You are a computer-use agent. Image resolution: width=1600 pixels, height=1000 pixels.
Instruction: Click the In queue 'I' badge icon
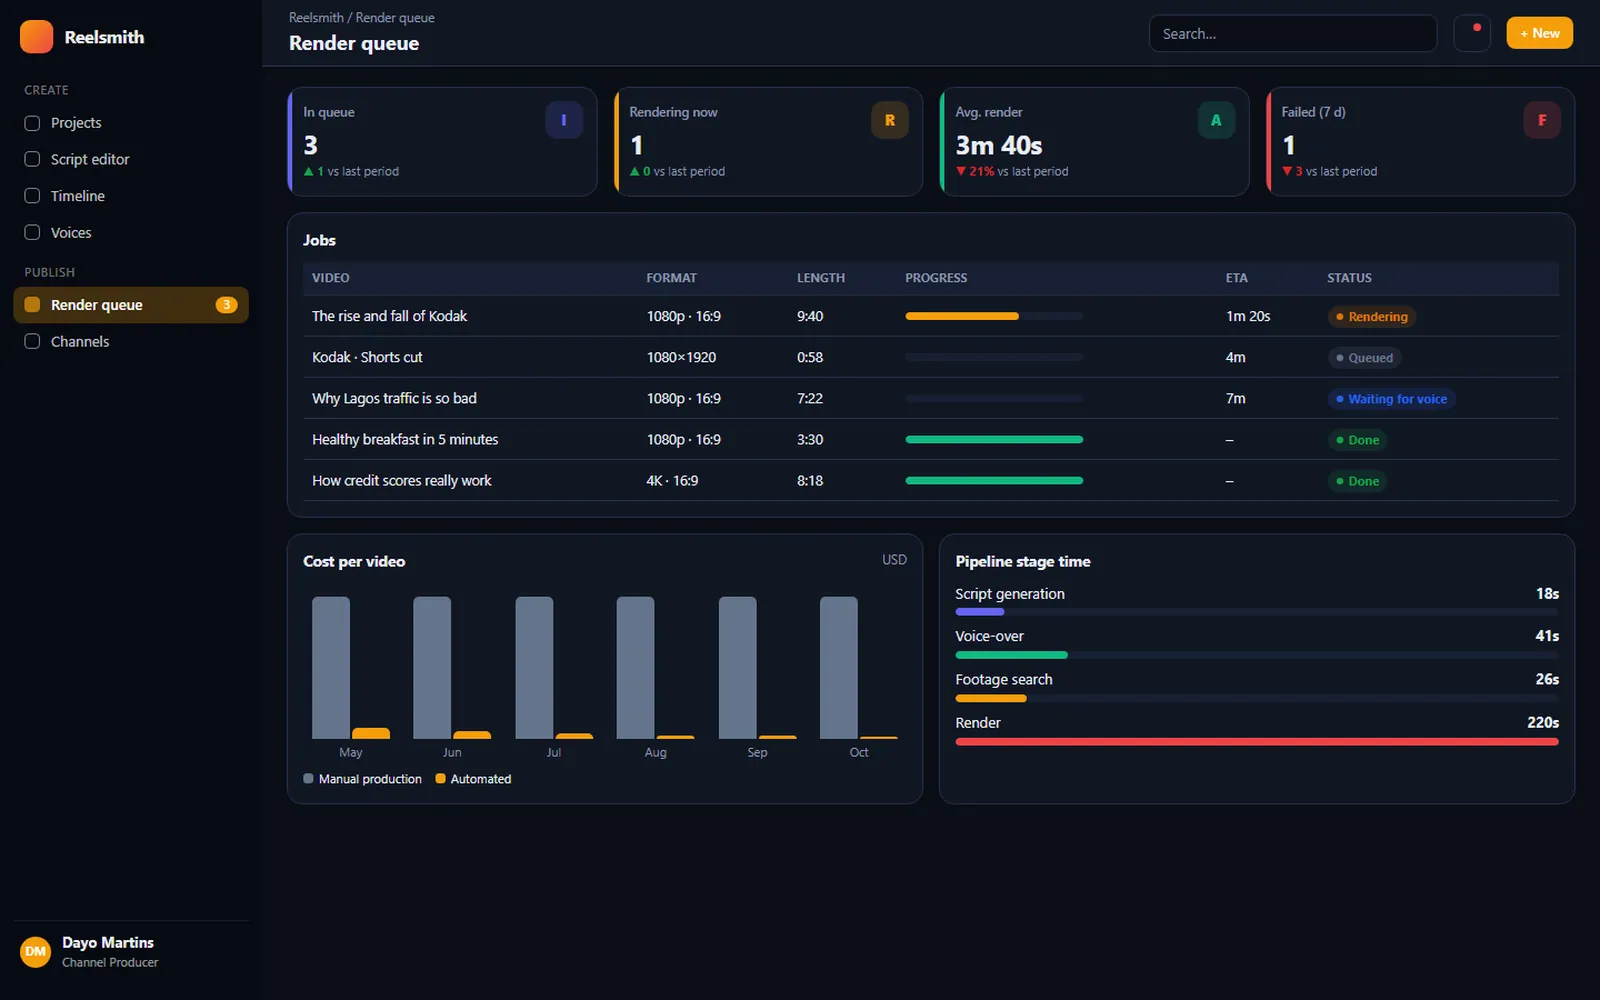(564, 120)
